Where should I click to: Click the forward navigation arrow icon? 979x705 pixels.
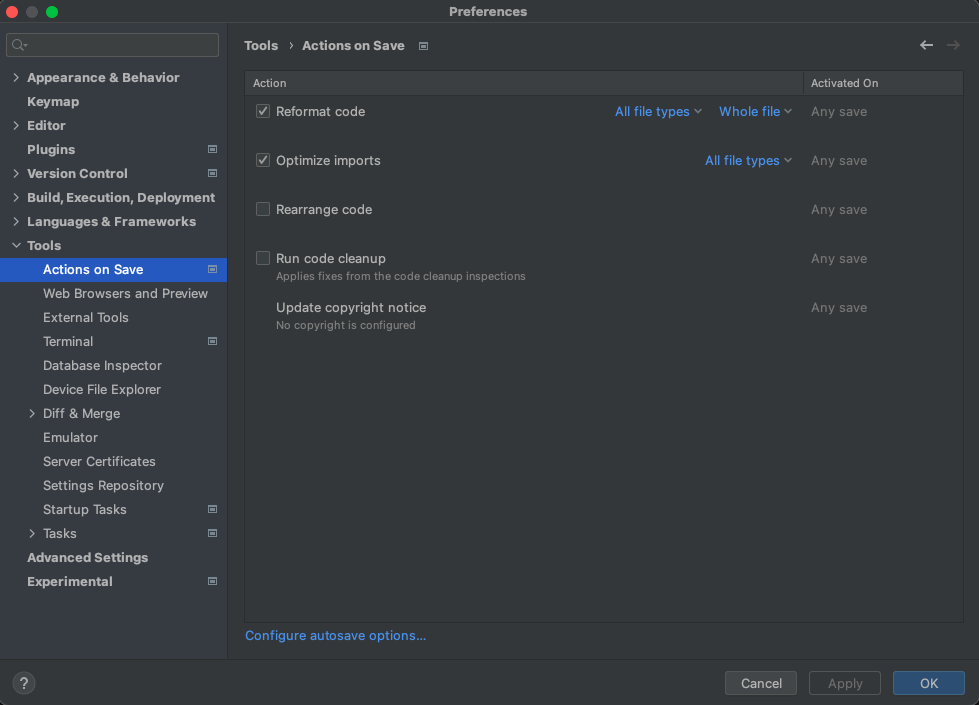[x=953, y=45]
